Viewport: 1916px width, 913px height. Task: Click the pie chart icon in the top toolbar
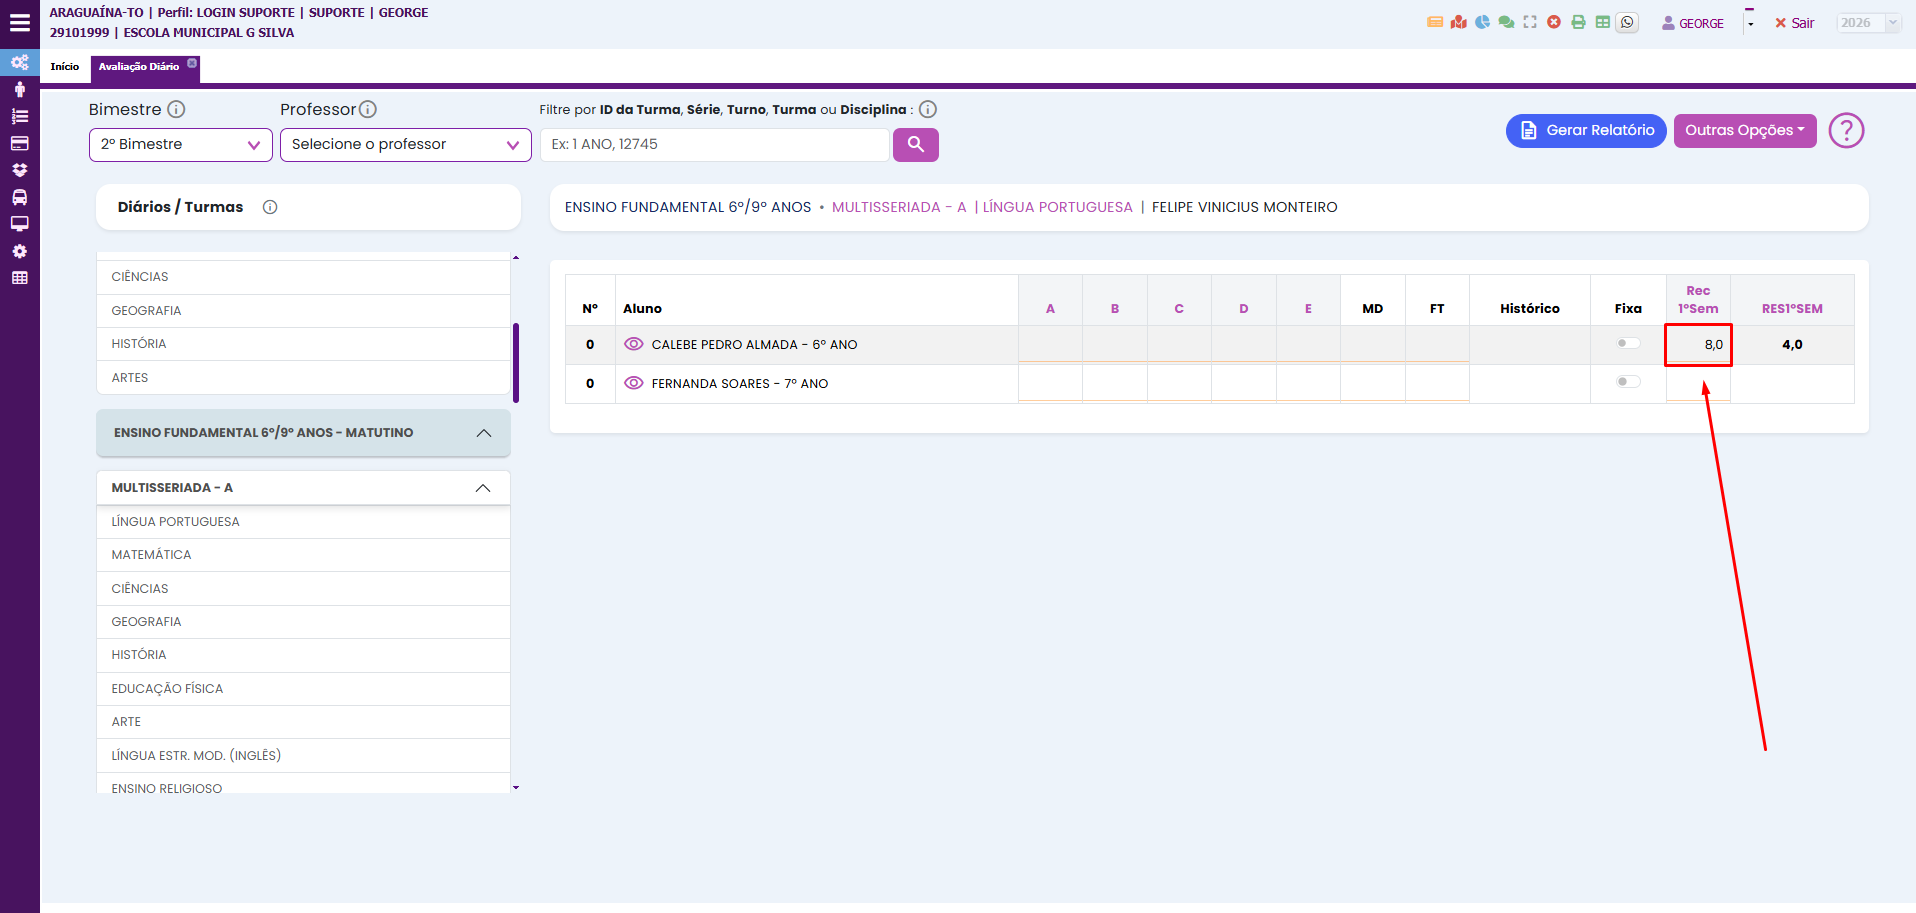[x=1482, y=23]
